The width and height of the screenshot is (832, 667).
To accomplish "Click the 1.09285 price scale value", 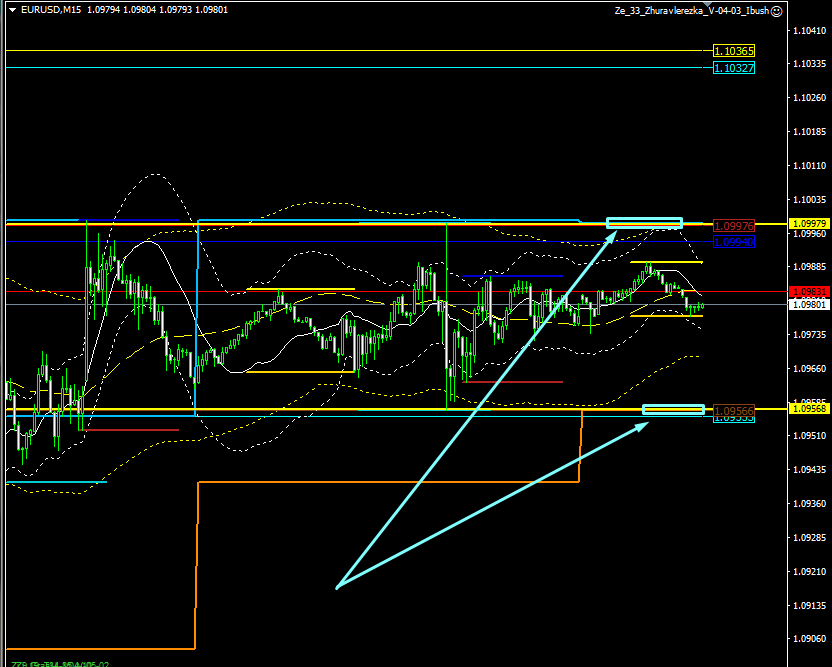I will coord(810,538).
